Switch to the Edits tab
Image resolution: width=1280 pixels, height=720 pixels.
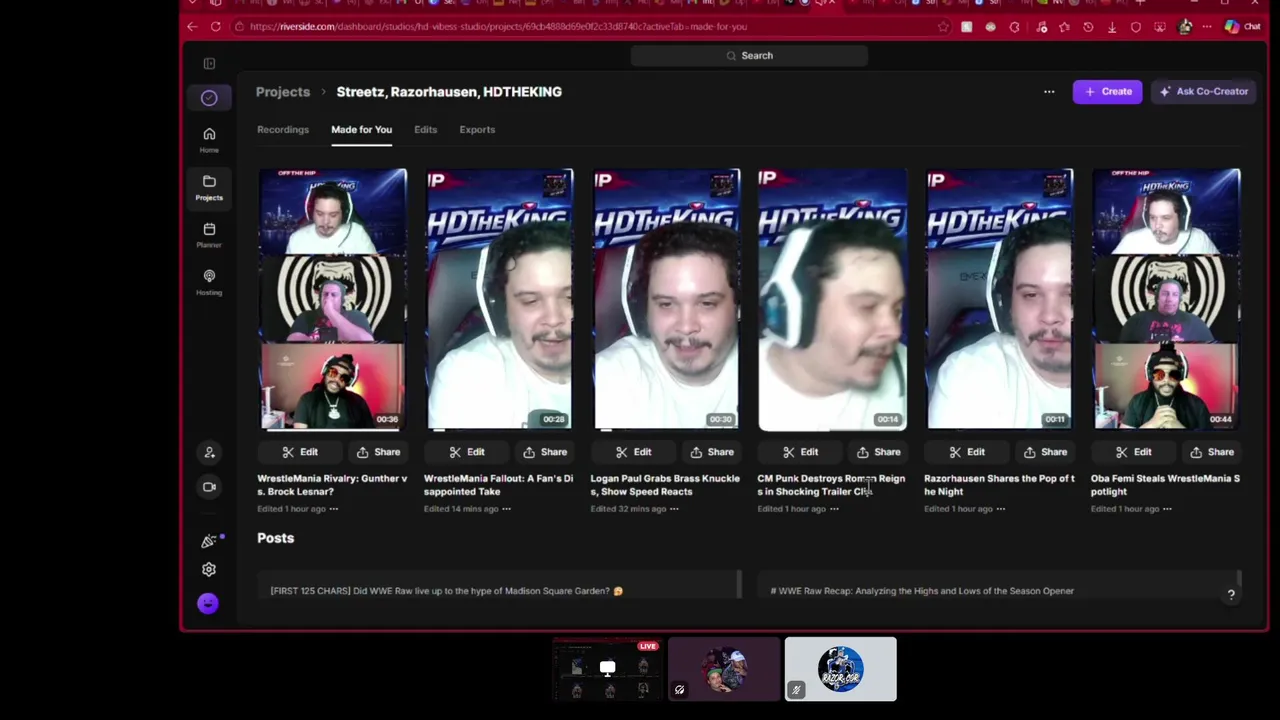point(425,130)
